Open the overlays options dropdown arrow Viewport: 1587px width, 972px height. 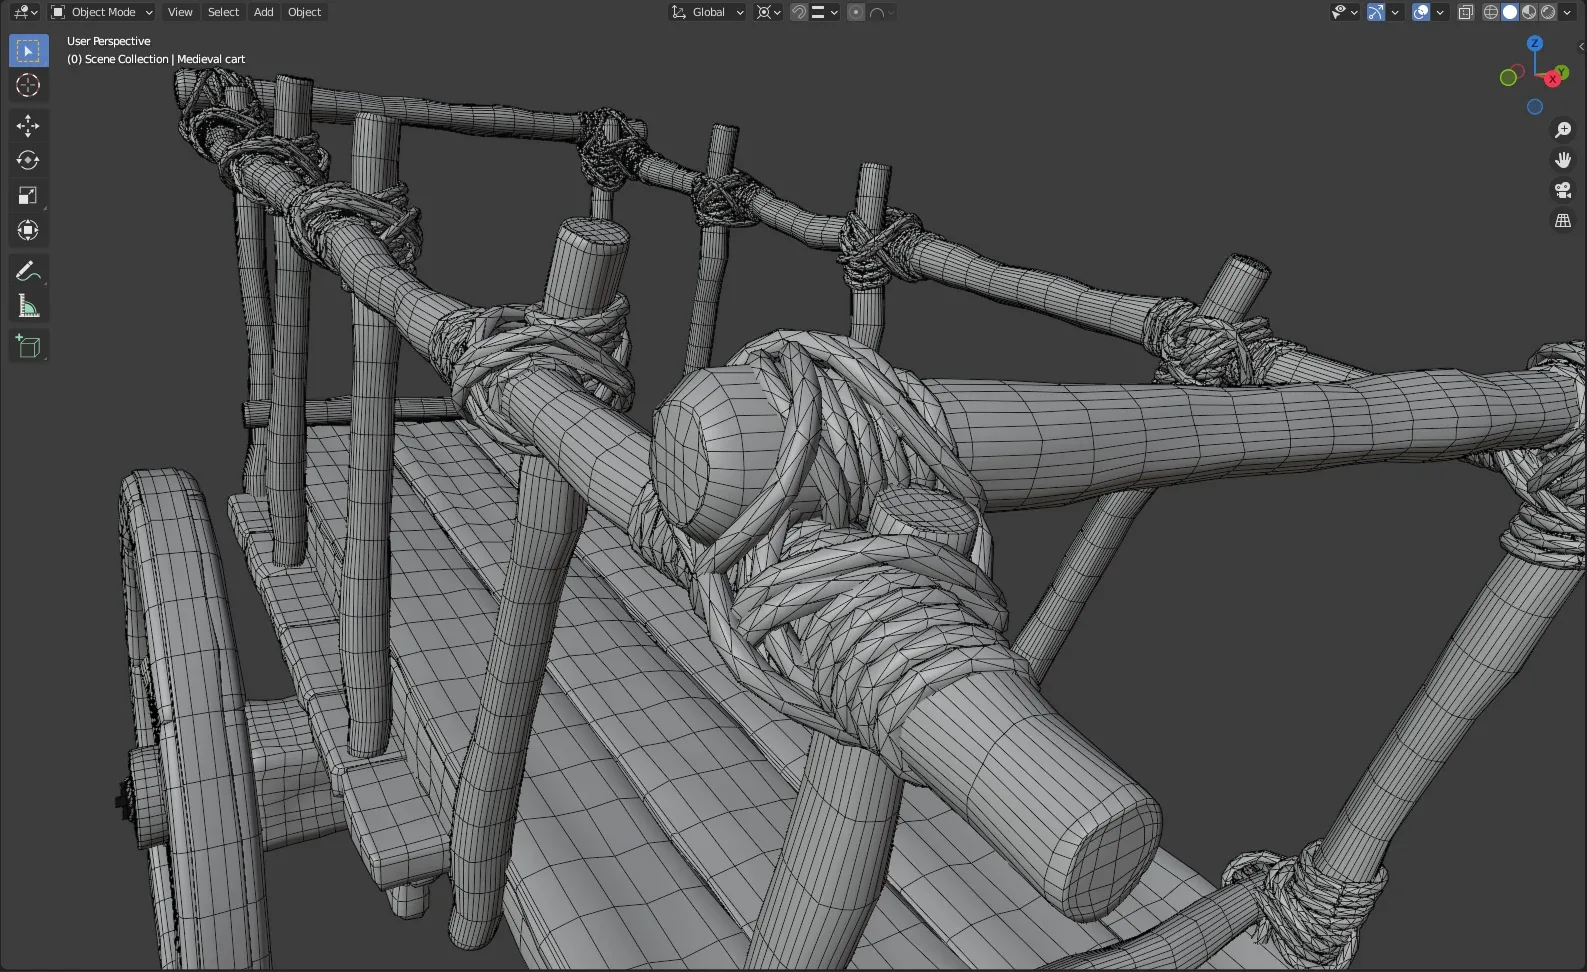click(1440, 12)
